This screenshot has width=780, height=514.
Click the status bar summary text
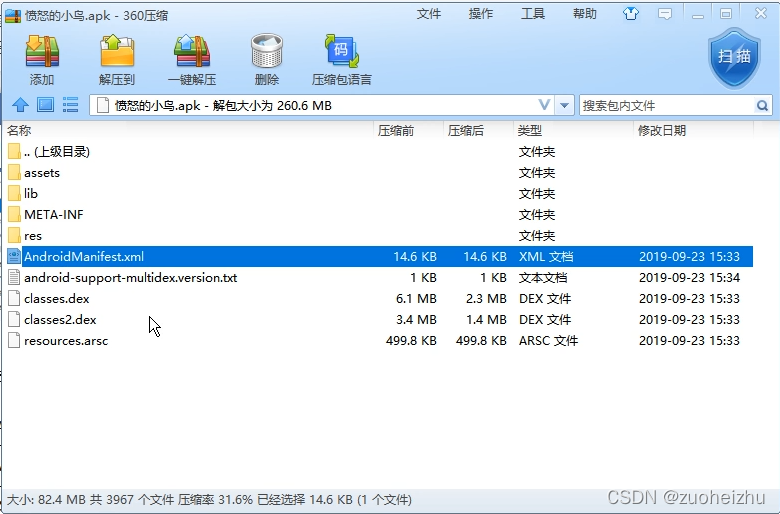click(x=209, y=500)
